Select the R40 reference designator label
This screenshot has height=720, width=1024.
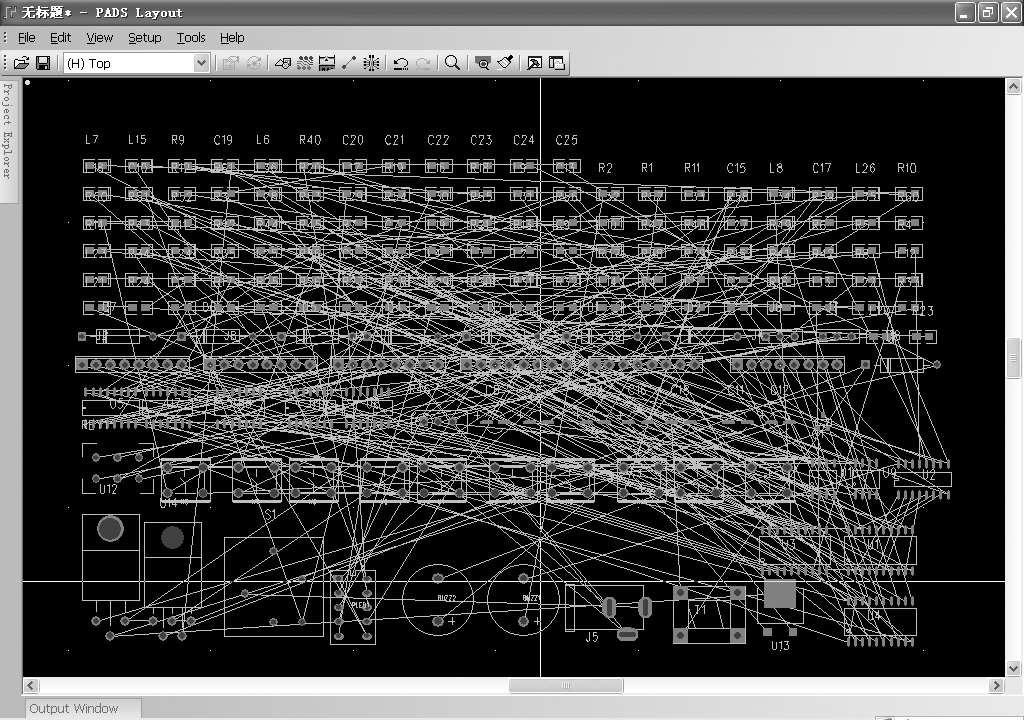tap(310, 140)
